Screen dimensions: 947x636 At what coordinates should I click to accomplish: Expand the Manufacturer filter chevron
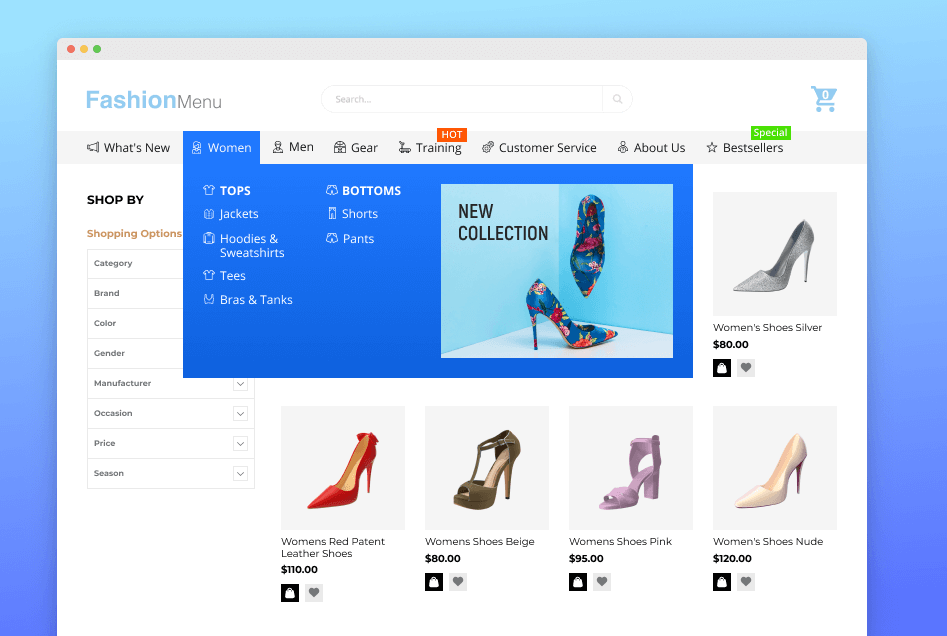pos(240,384)
